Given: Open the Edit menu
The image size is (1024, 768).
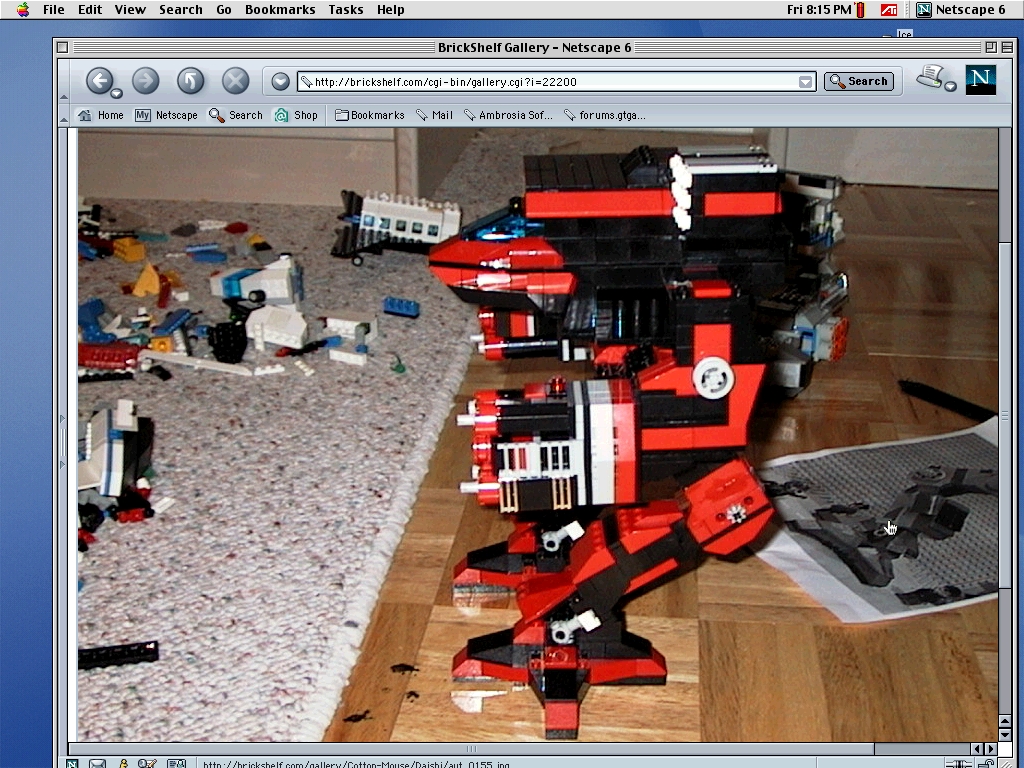Looking at the screenshot, I should (x=89, y=9).
